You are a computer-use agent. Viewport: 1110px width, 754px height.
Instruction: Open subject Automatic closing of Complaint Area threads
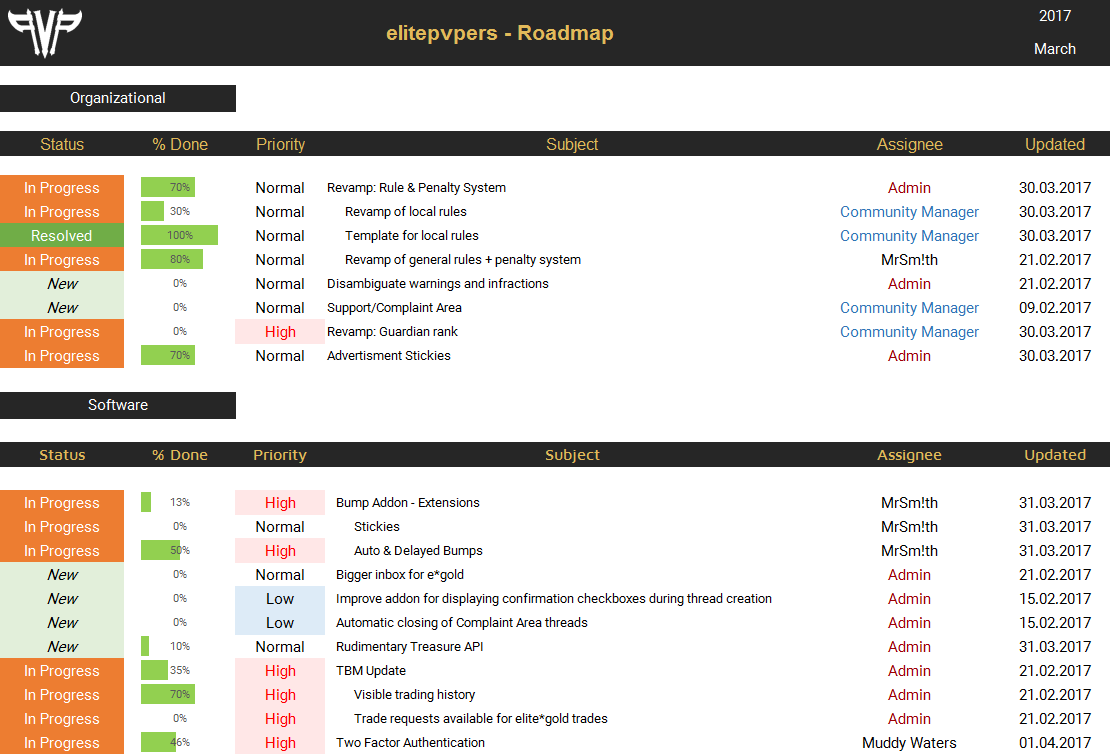coord(462,623)
